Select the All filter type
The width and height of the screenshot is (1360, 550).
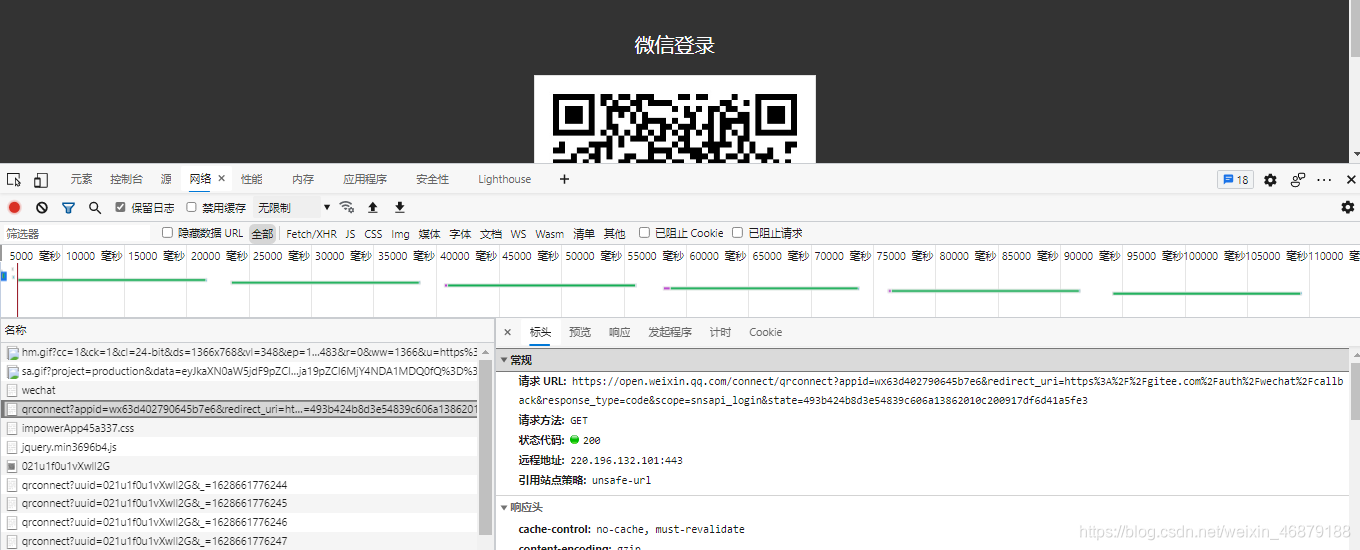point(262,234)
